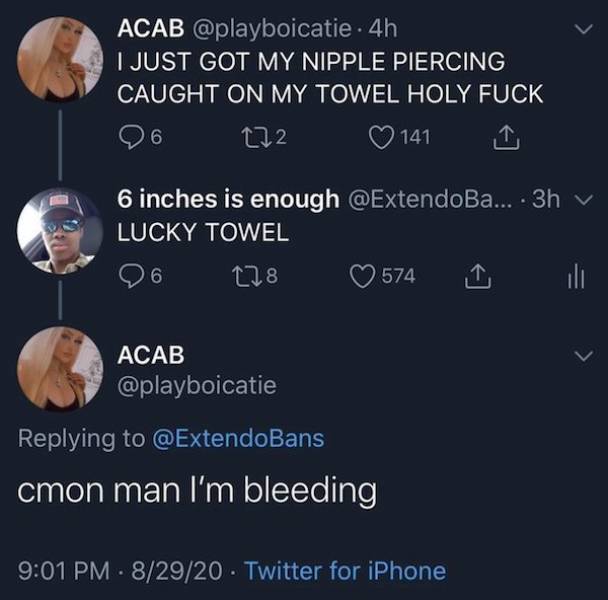Tap ACAB avatar on the bleeding reply
The image size is (608, 600).
pos(59,369)
